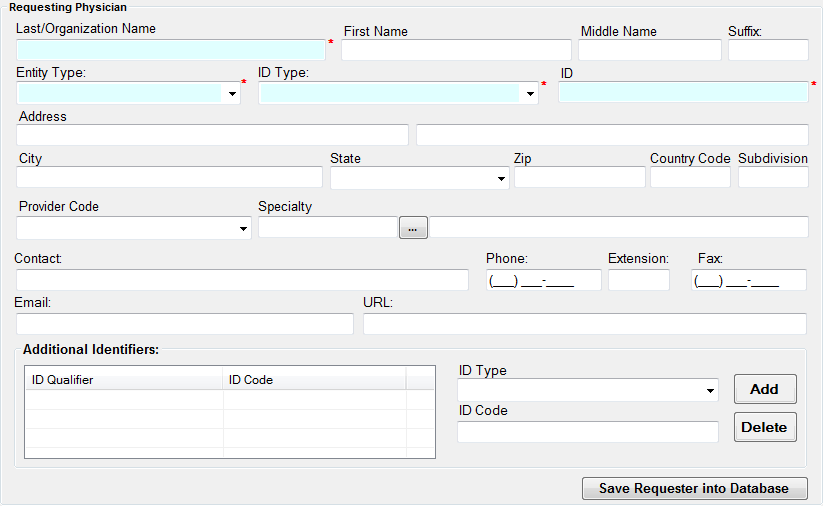The image size is (823, 506).
Task: Click Save Requester into Database
Action: [x=695, y=489]
